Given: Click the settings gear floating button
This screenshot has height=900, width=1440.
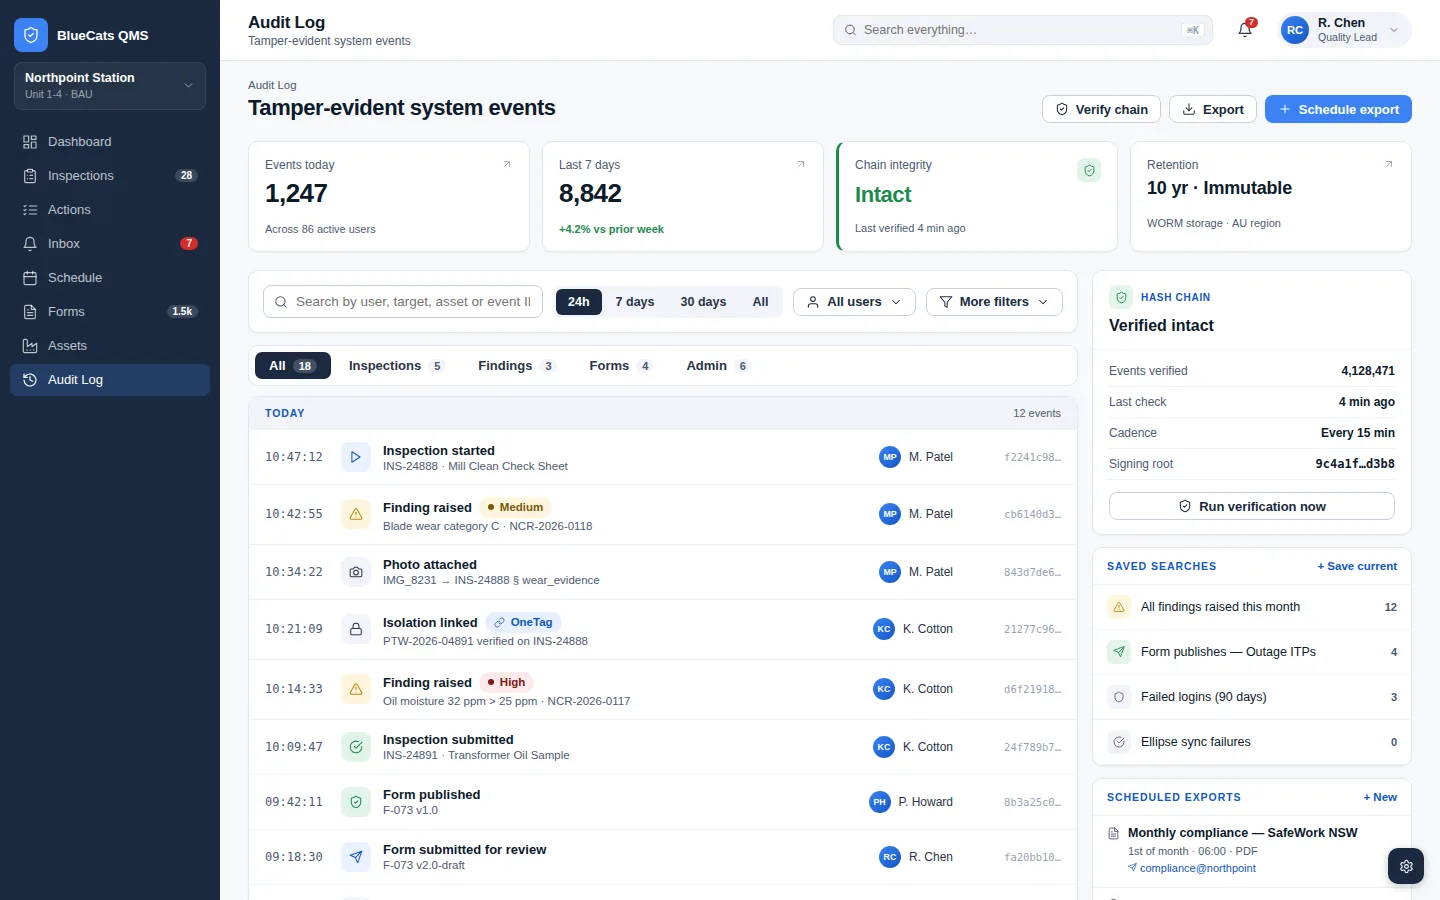Looking at the screenshot, I should (x=1406, y=866).
